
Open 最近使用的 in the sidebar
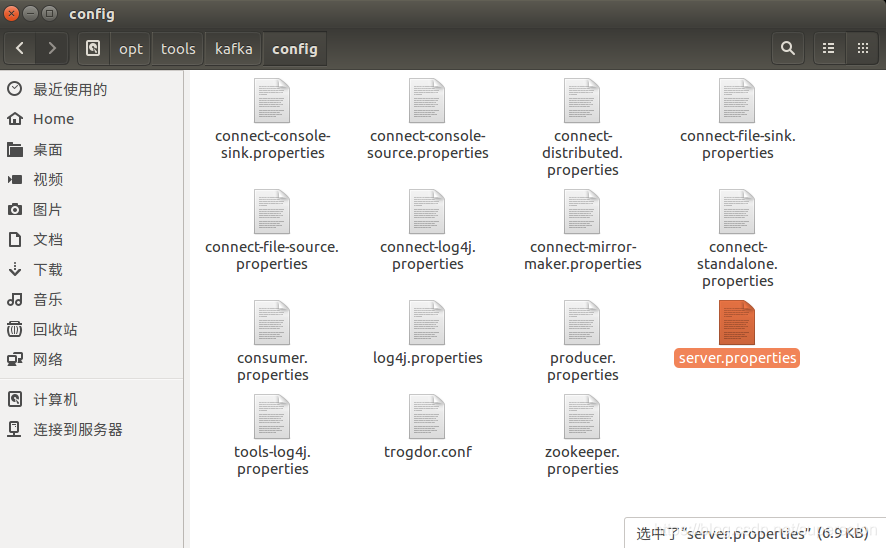(x=92, y=89)
